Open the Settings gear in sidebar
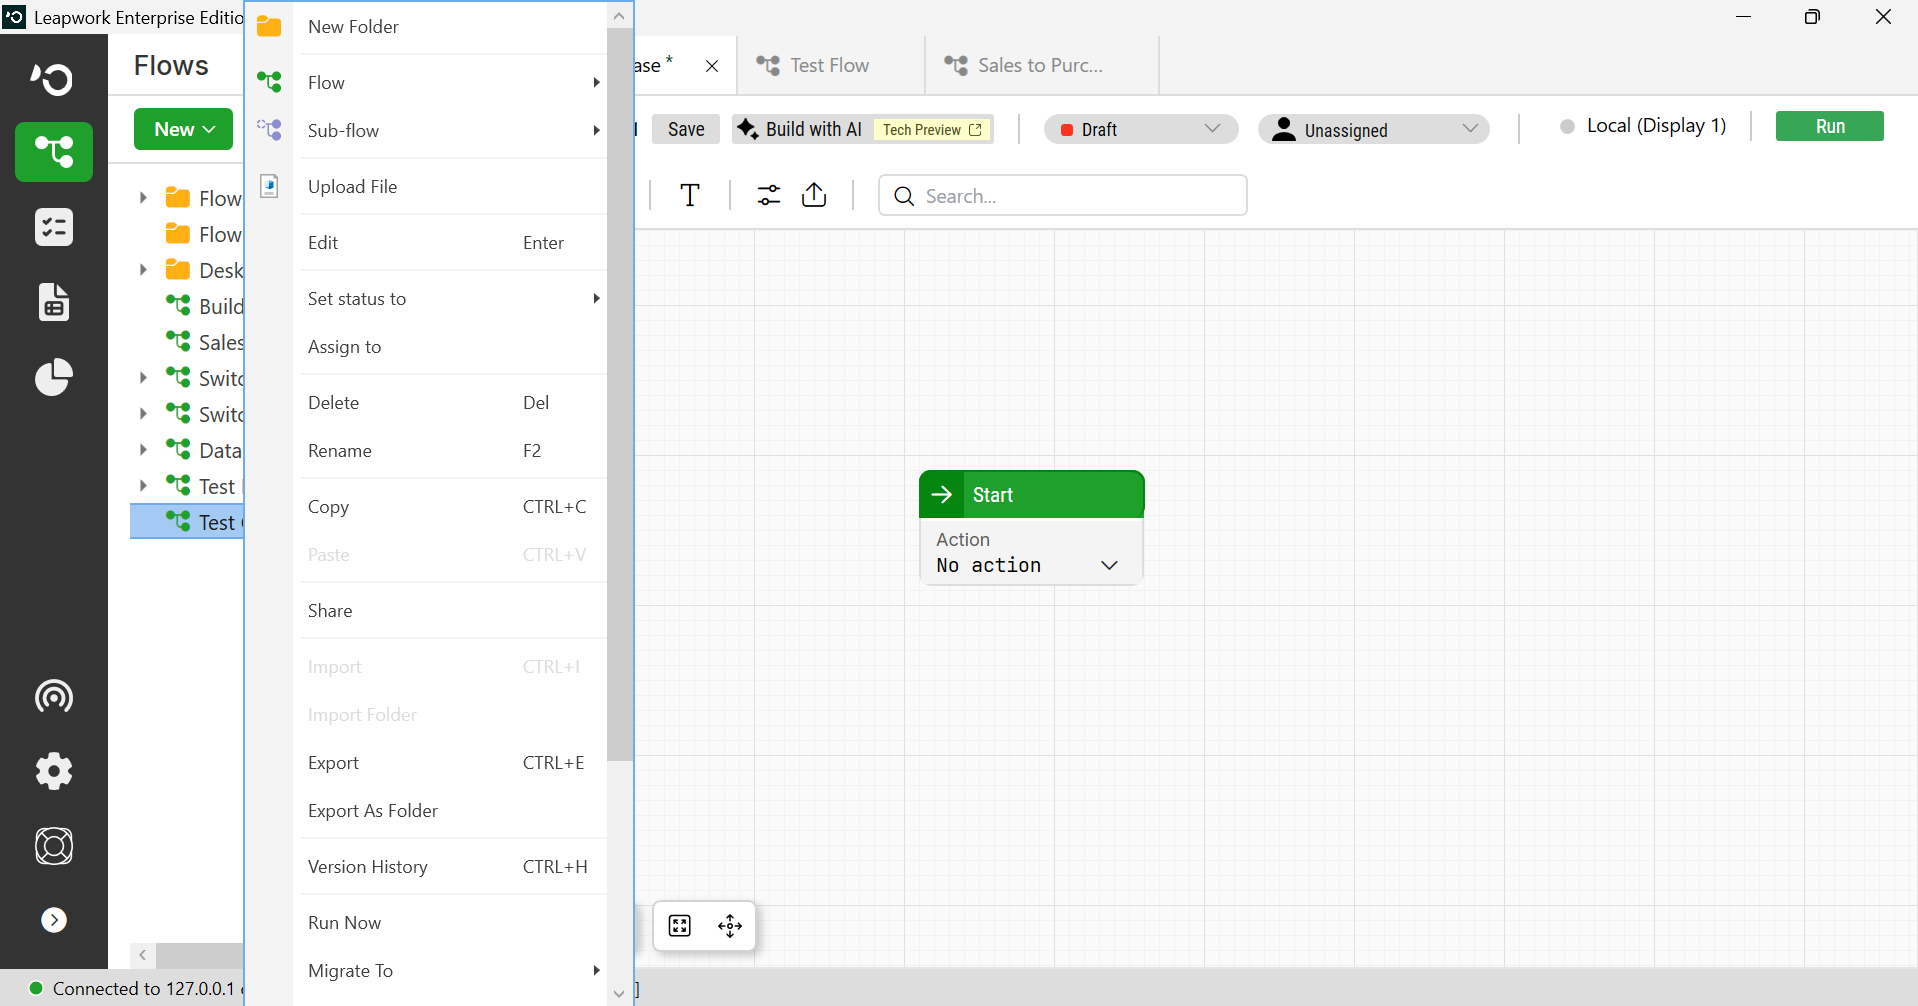 (x=54, y=771)
